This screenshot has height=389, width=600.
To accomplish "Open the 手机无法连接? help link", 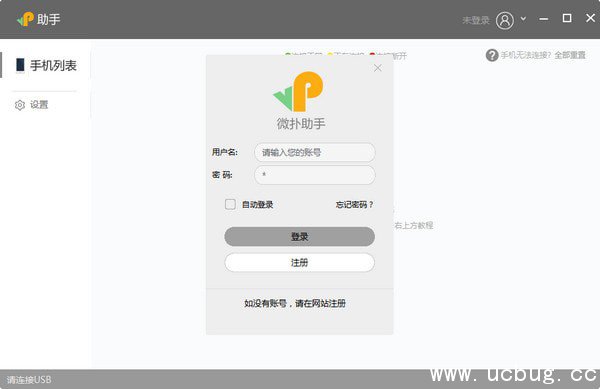I will [526, 55].
